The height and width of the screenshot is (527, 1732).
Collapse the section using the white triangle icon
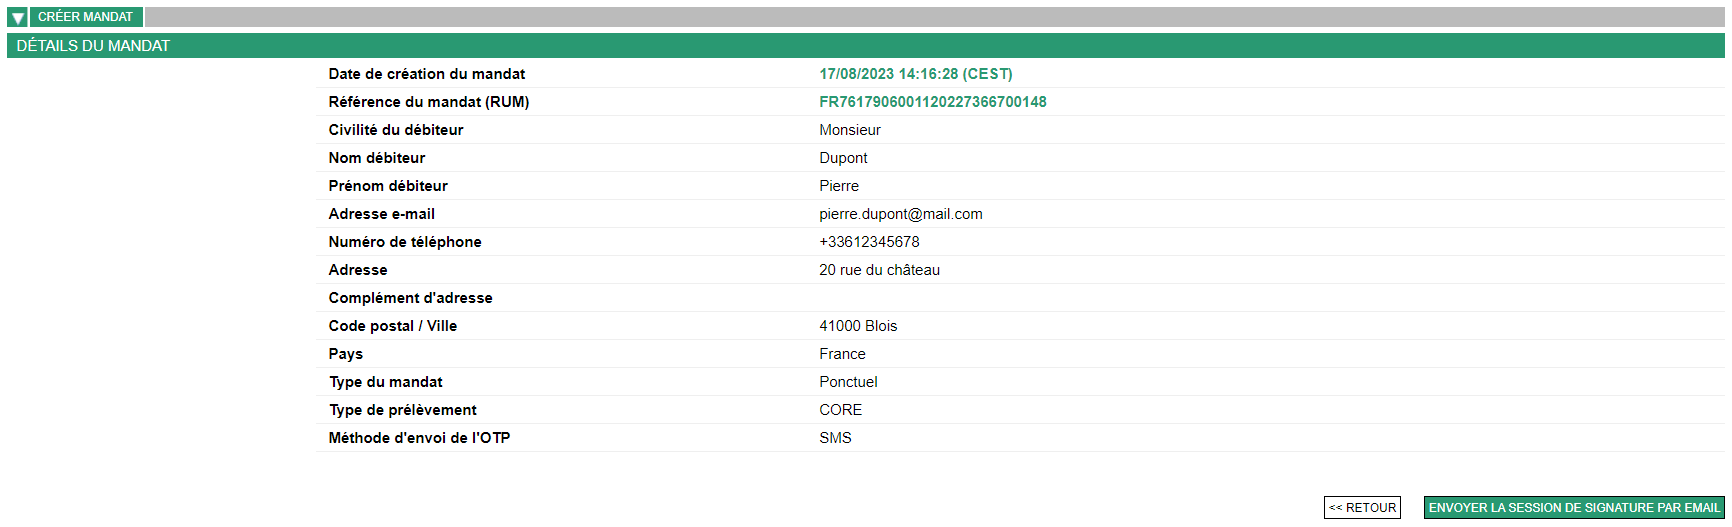pos(17,17)
